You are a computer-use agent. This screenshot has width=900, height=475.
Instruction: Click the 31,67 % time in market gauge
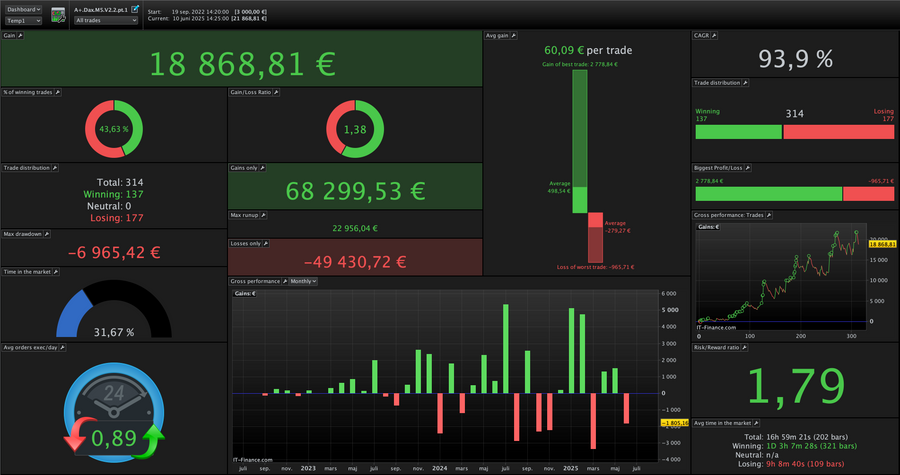114,310
